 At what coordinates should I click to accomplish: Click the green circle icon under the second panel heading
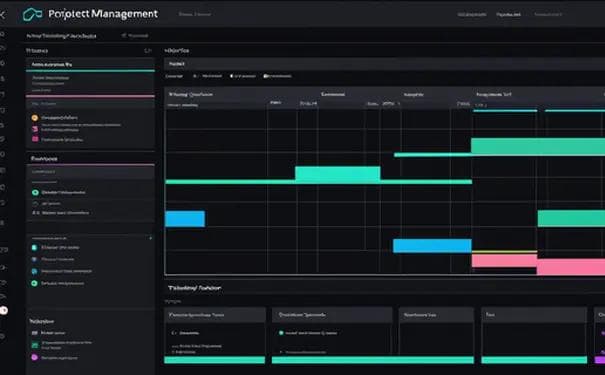tap(35, 192)
